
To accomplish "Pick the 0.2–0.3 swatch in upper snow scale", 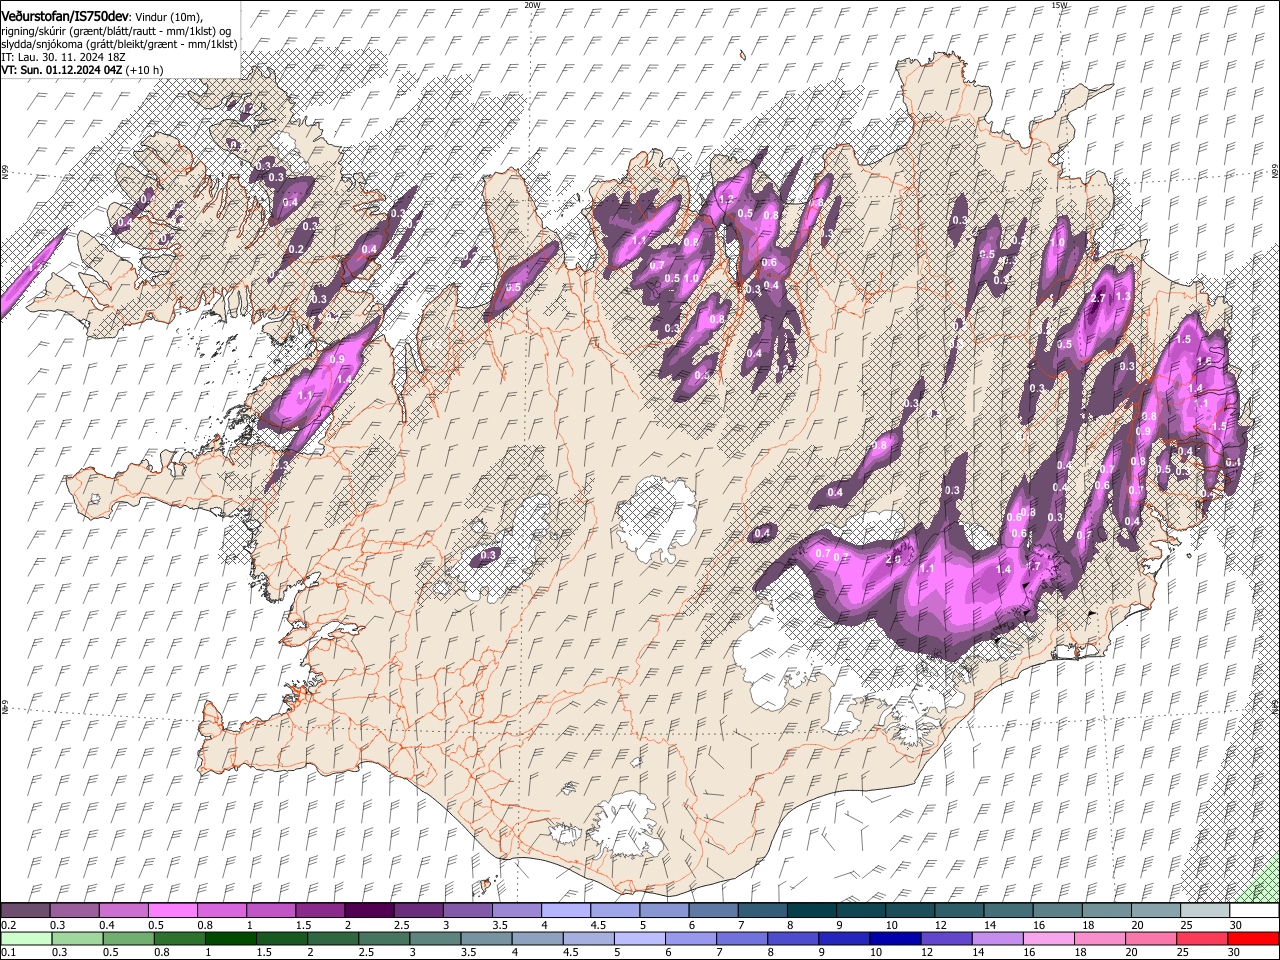I will tap(25, 910).
